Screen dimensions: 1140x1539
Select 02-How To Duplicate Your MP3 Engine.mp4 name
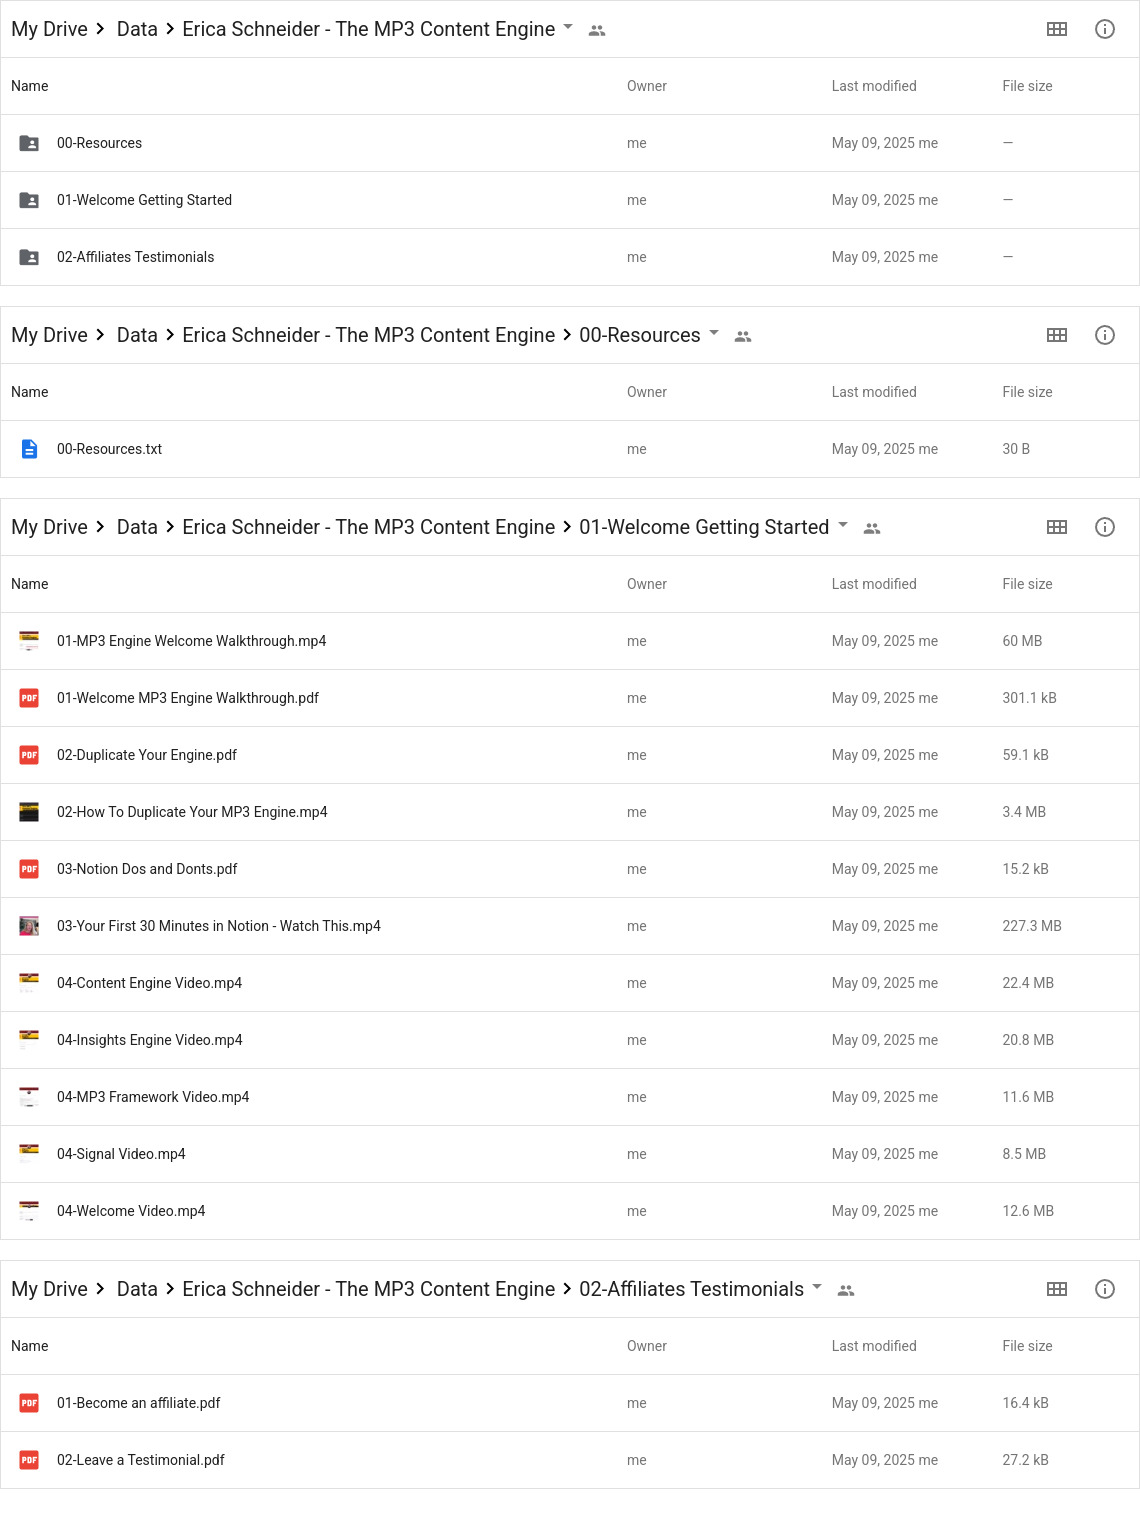[192, 812]
